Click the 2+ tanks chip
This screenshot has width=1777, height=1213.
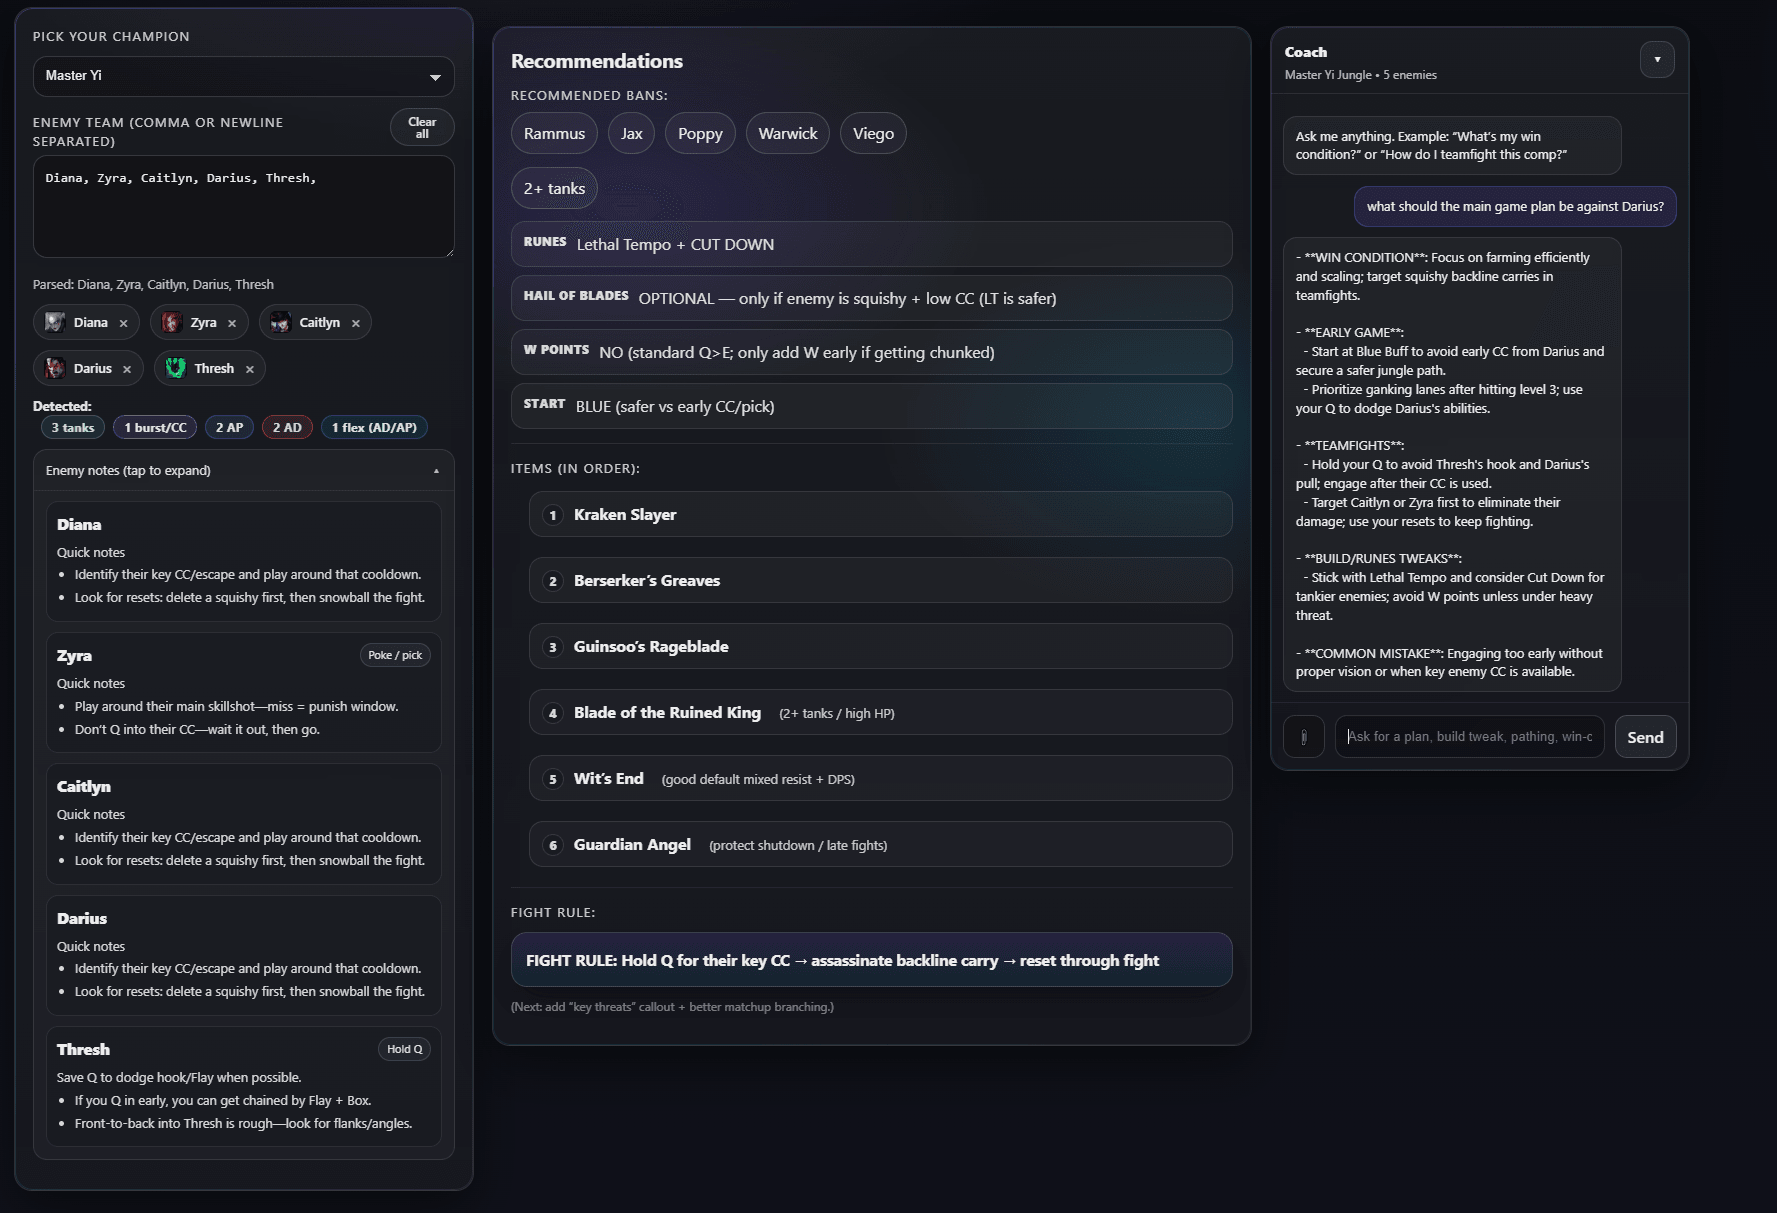coord(554,189)
